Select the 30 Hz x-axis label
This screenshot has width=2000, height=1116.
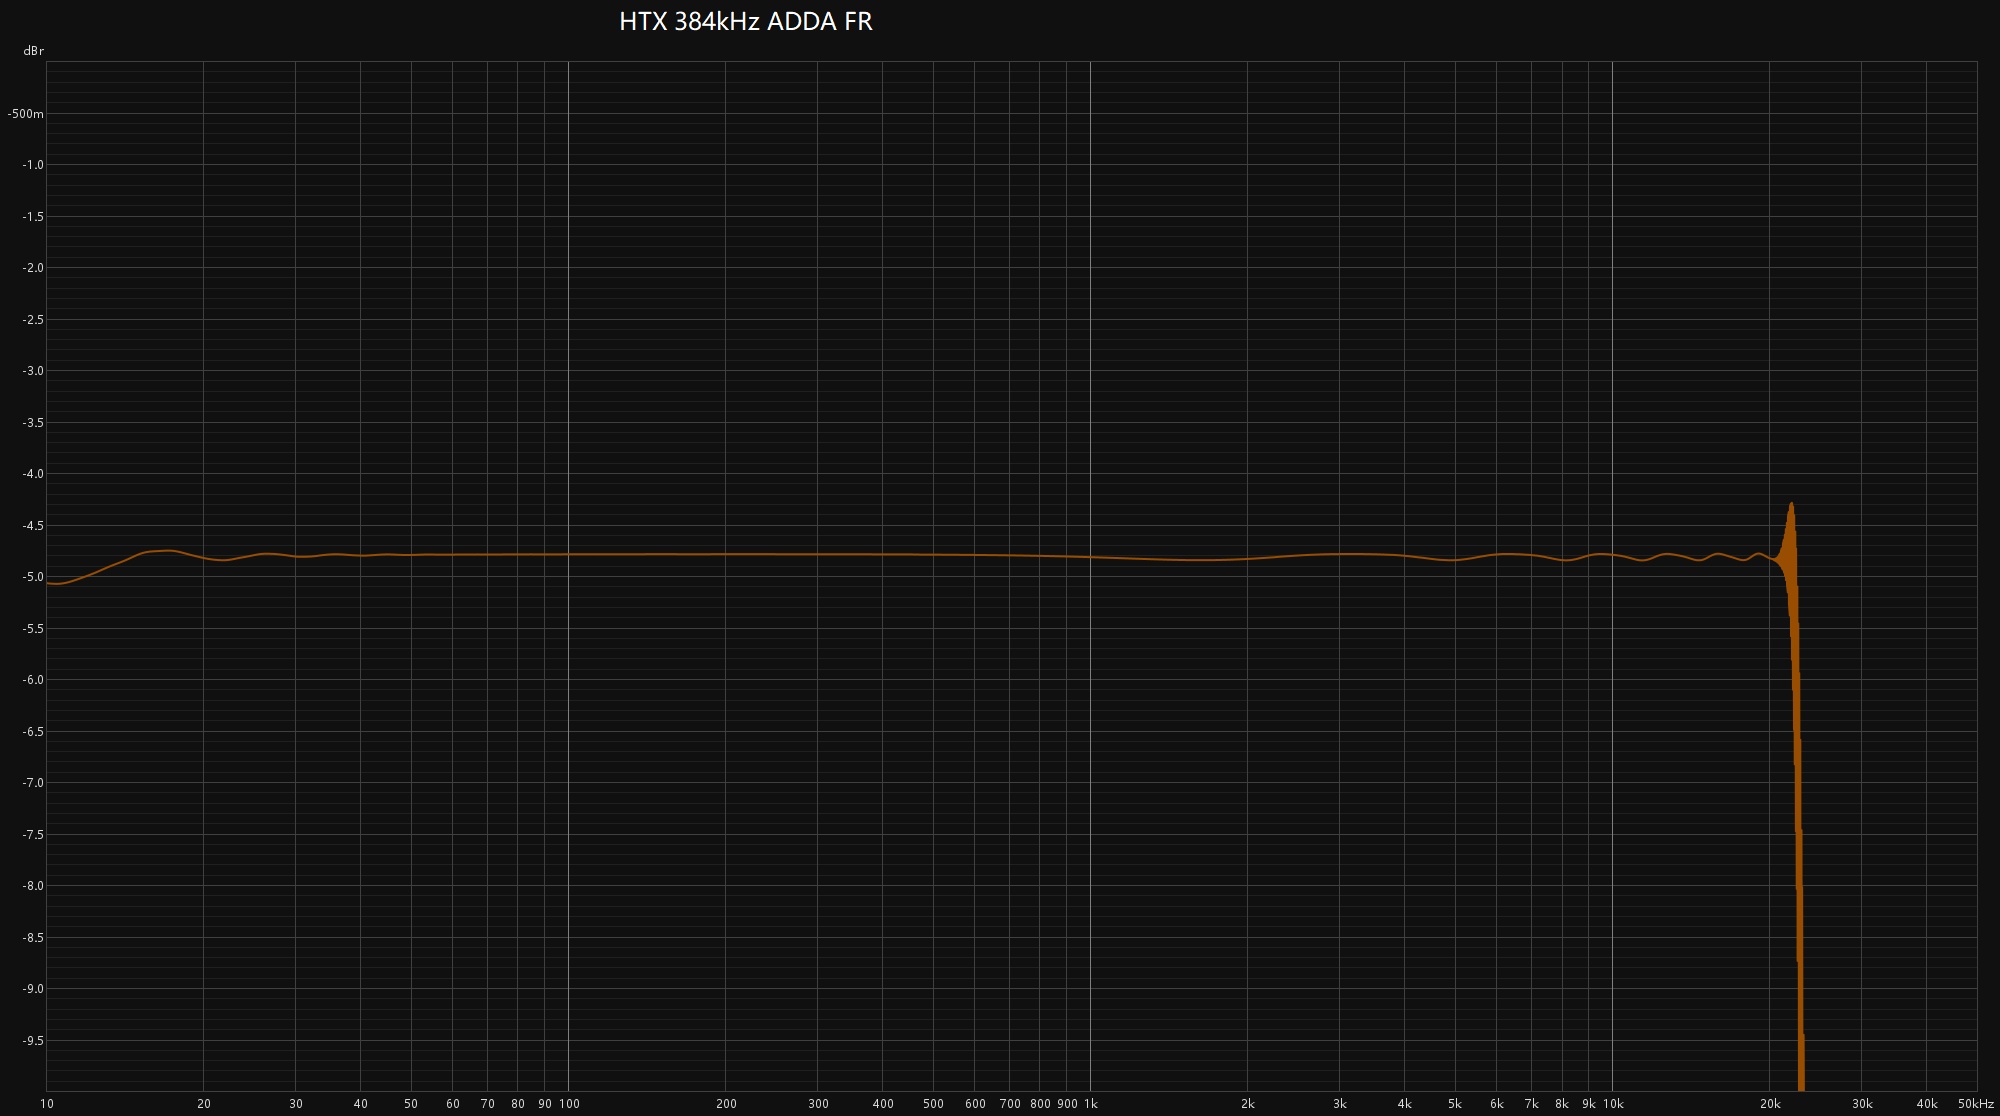(296, 1104)
